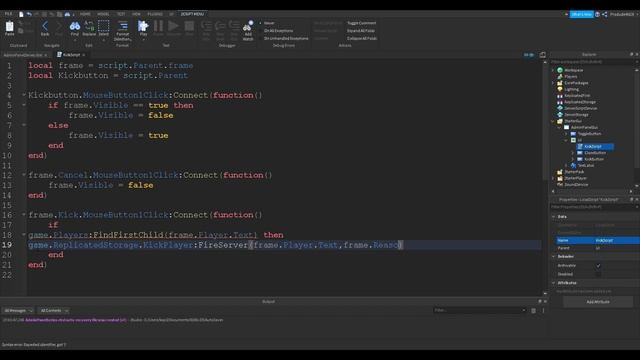
Task: Switch to the first script editor tab
Action: coord(24,55)
